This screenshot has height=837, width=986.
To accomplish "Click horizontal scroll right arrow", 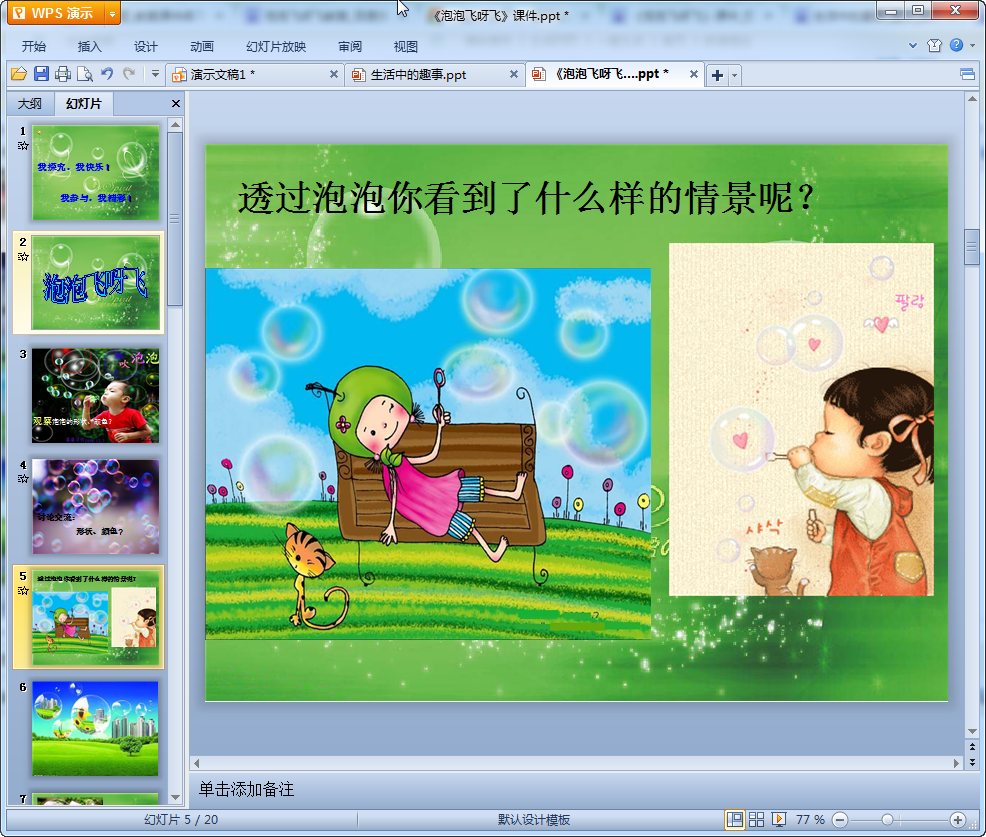I will pos(956,763).
